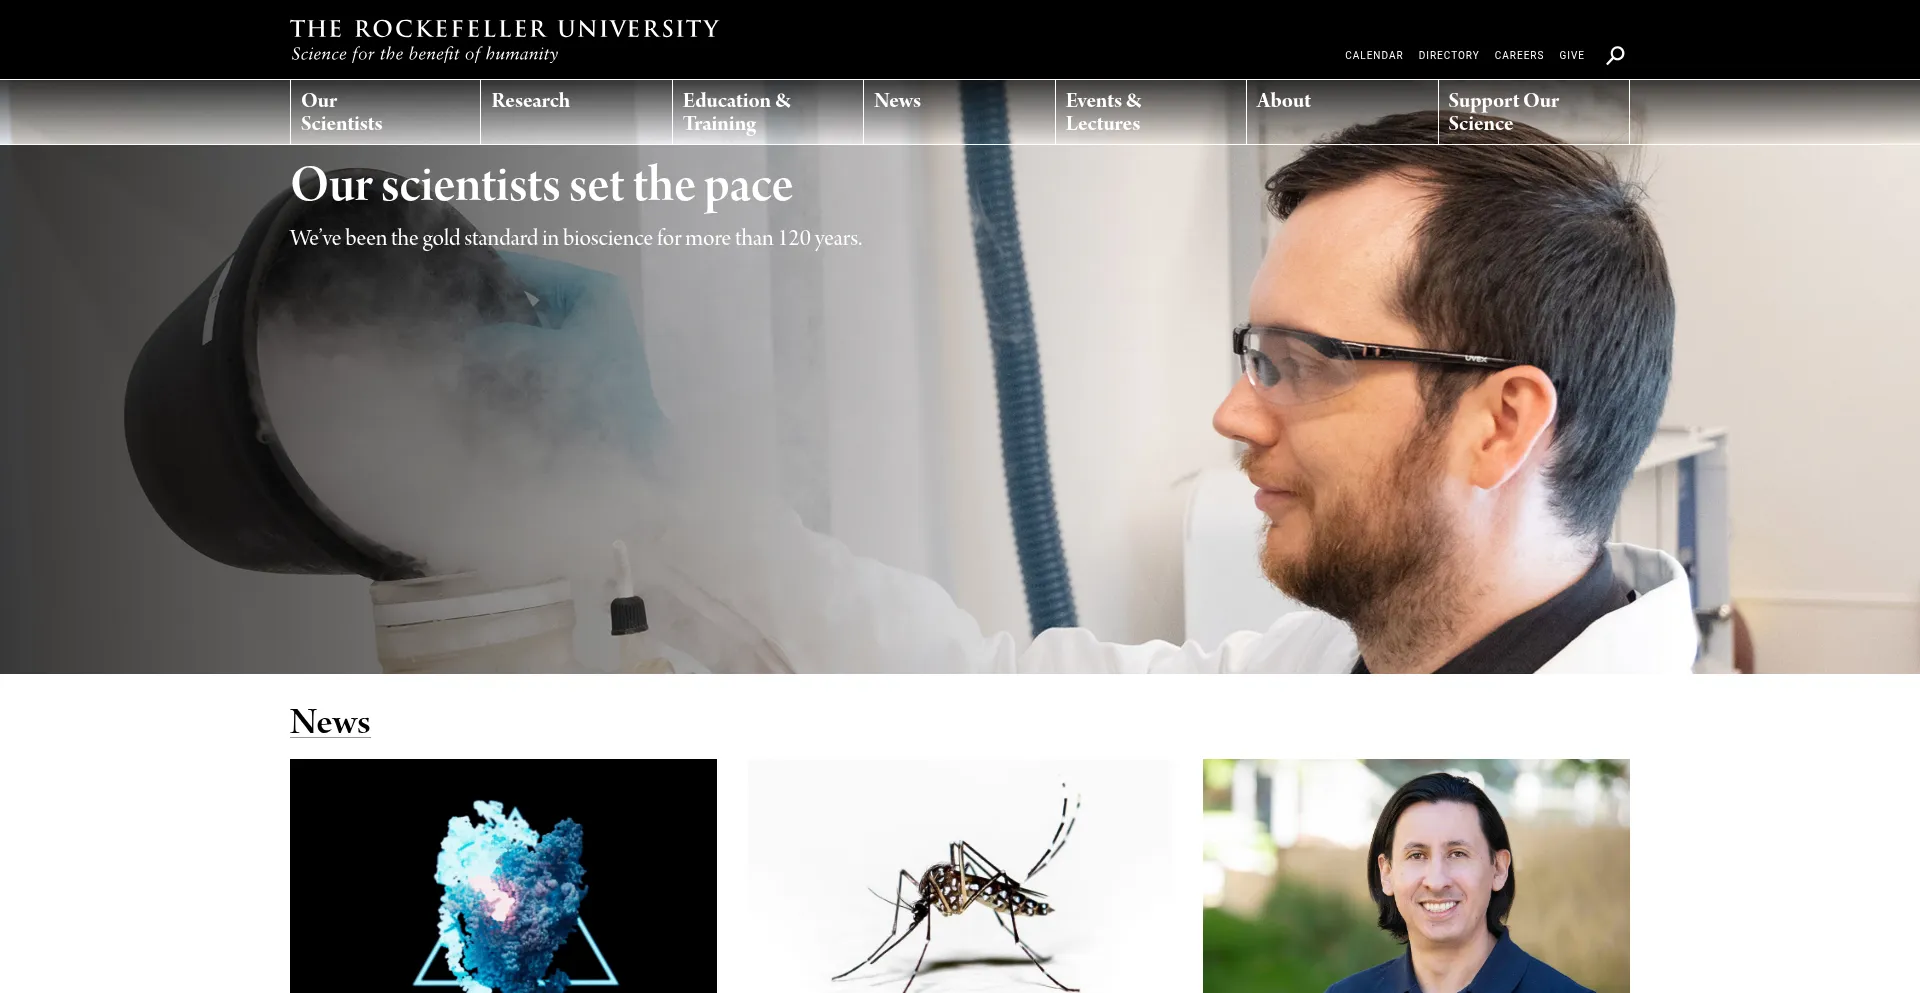Click the 'Science for the benefit of humanity' tagline
1920x993 pixels.
click(x=424, y=54)
